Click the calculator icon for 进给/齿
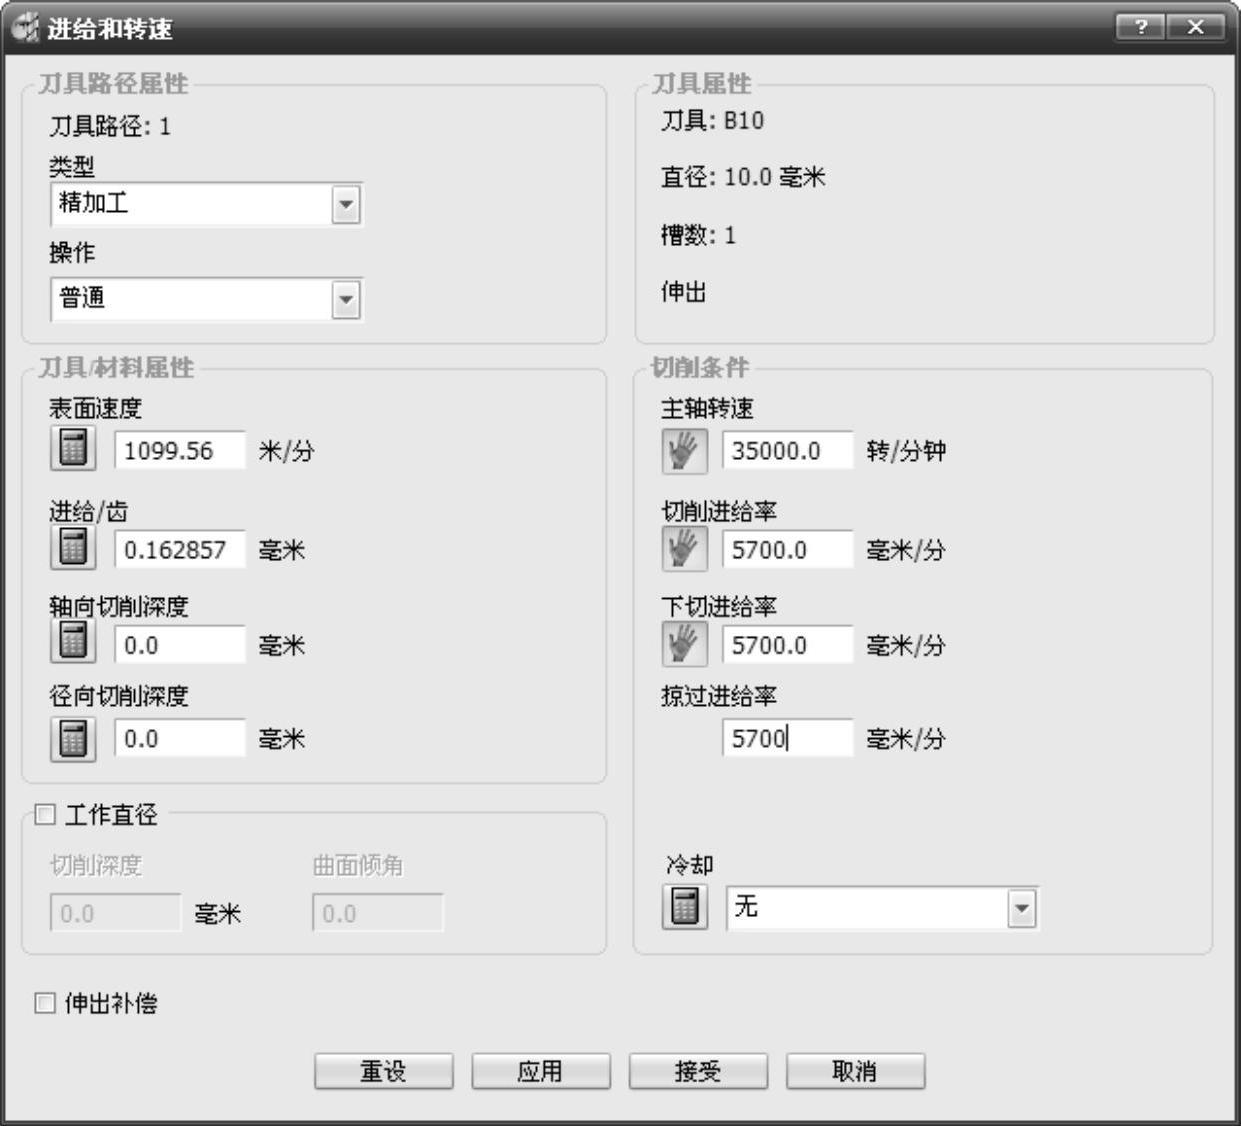The height and width of the screenshot is (1126, 1241). click(73, 548)
